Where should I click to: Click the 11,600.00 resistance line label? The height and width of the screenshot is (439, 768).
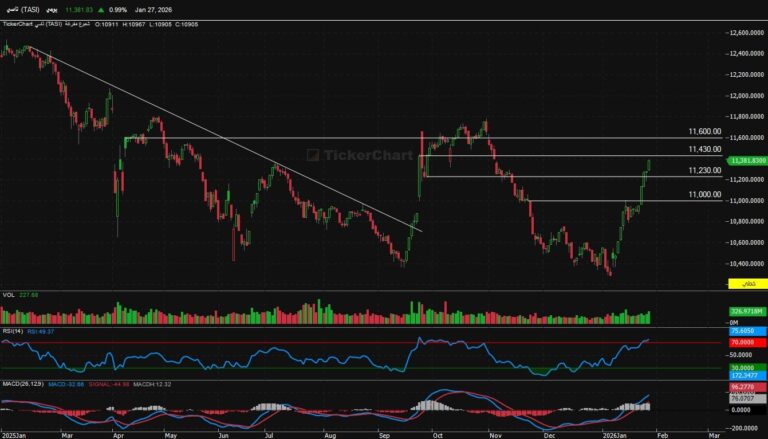tap(705, 131)
